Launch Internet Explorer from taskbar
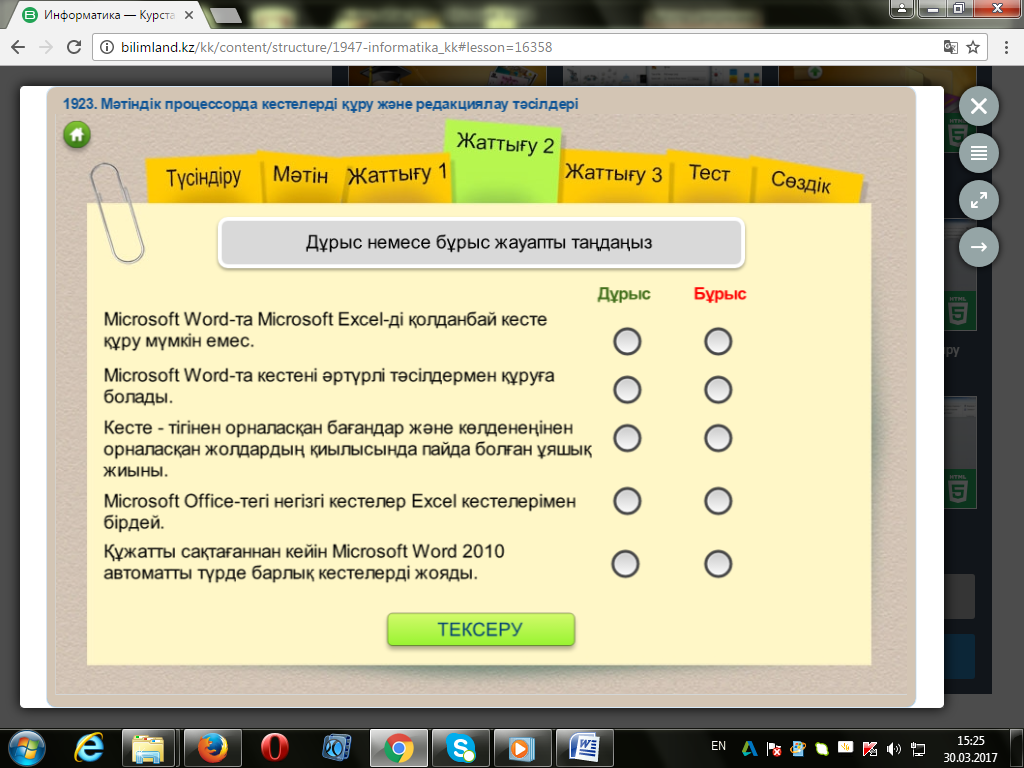 [89, 748]
